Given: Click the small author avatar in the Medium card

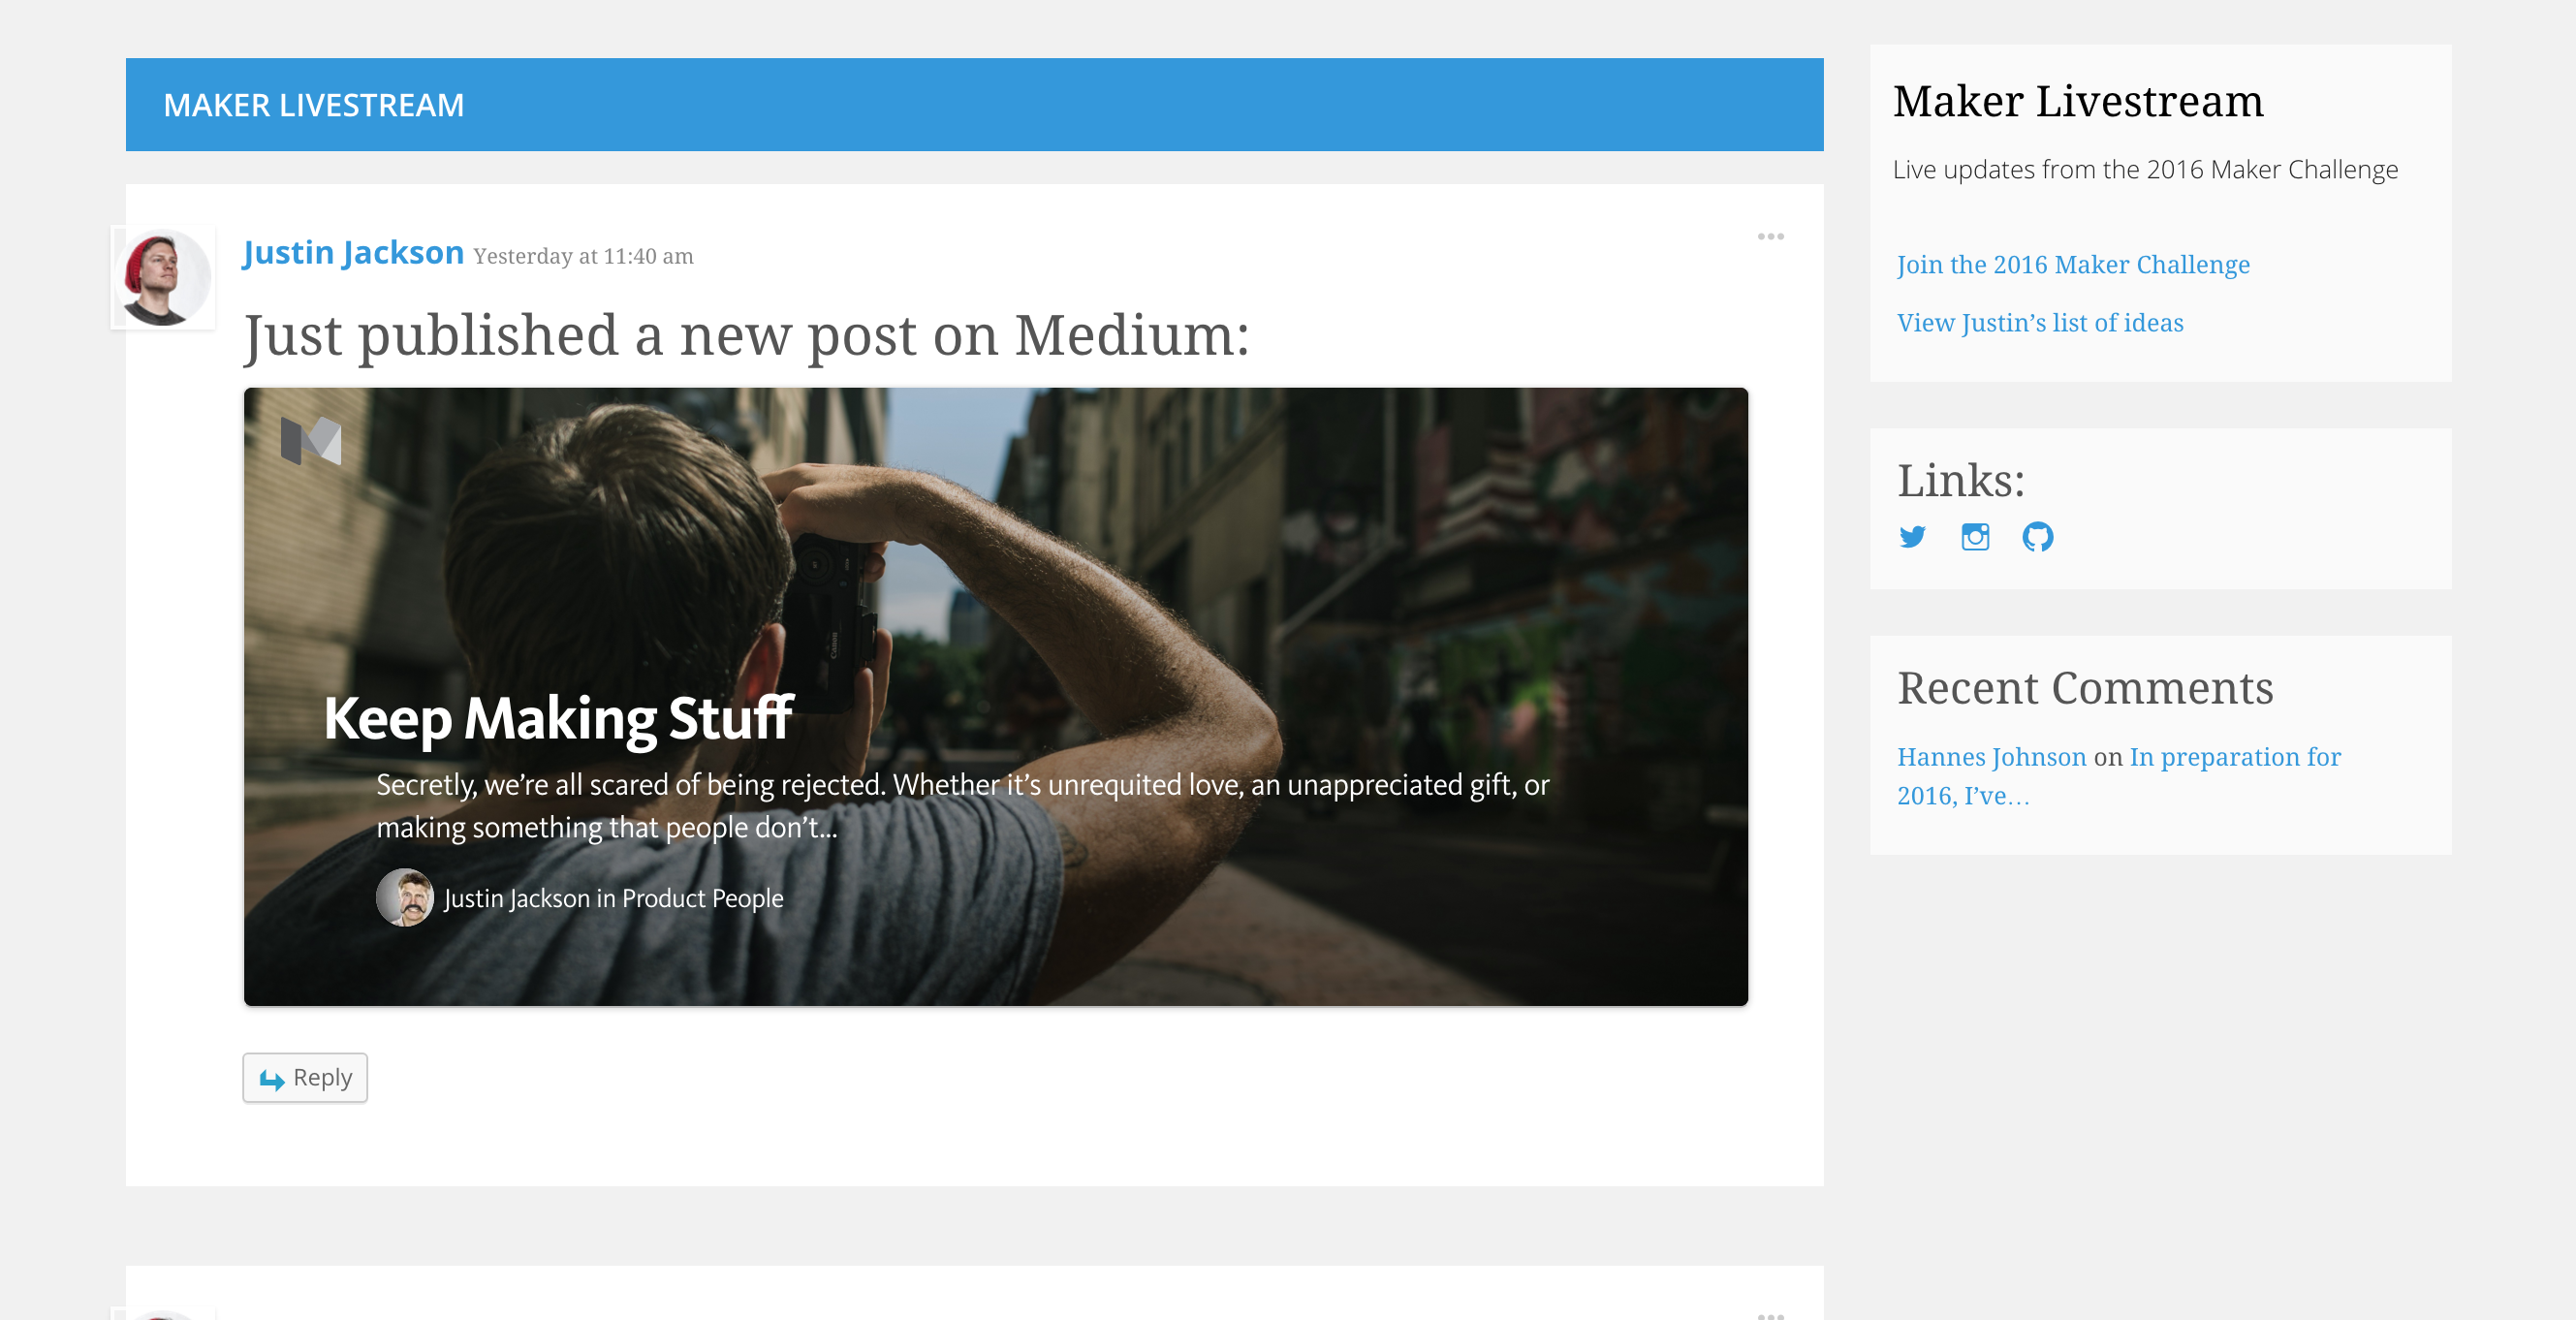Looking at the screenshot, I should click(404, 897).
